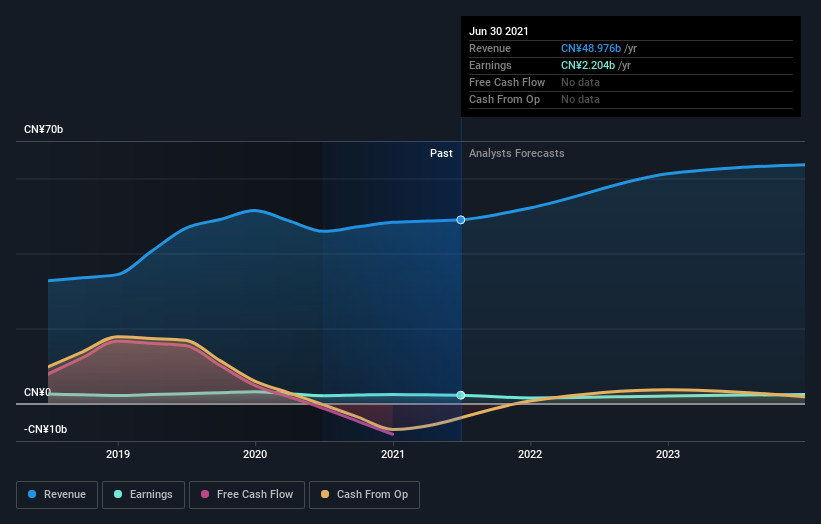This screenshot has width=821, height=524.
Task: Toggle the Free Cash Flow legend button
Action: [x=247, y=495]
